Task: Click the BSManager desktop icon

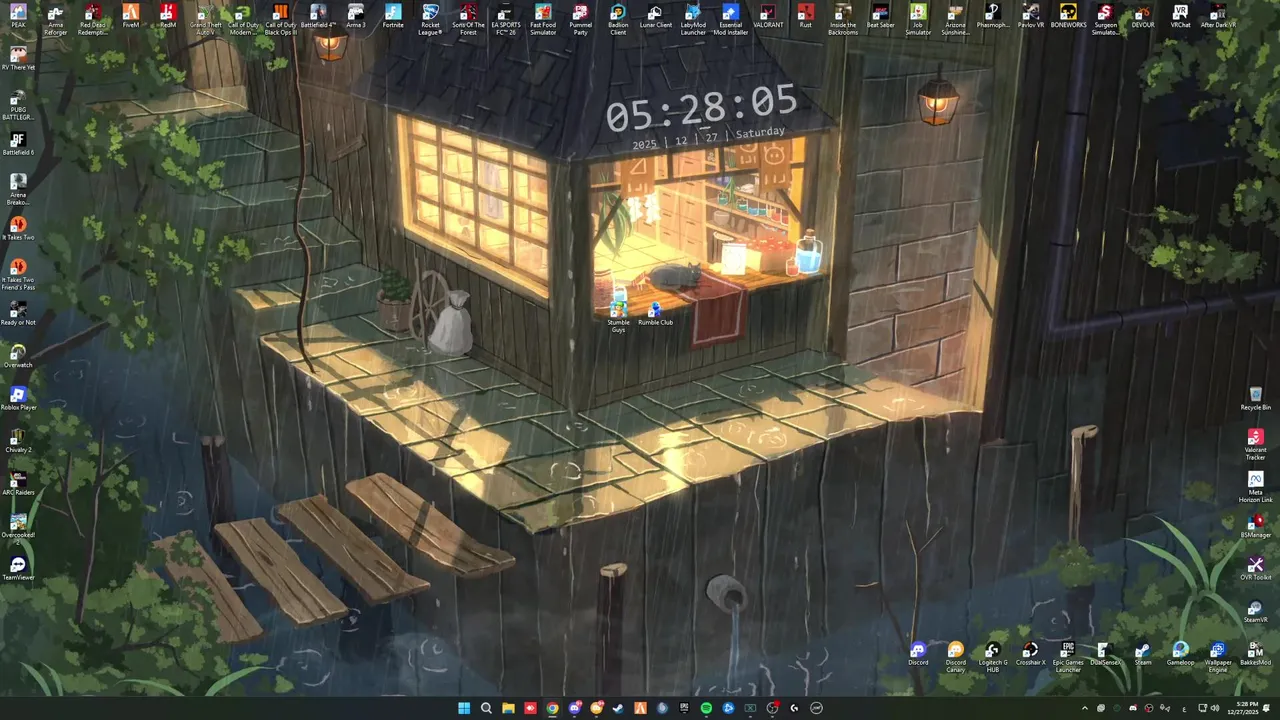Action: coord(1256,526)
